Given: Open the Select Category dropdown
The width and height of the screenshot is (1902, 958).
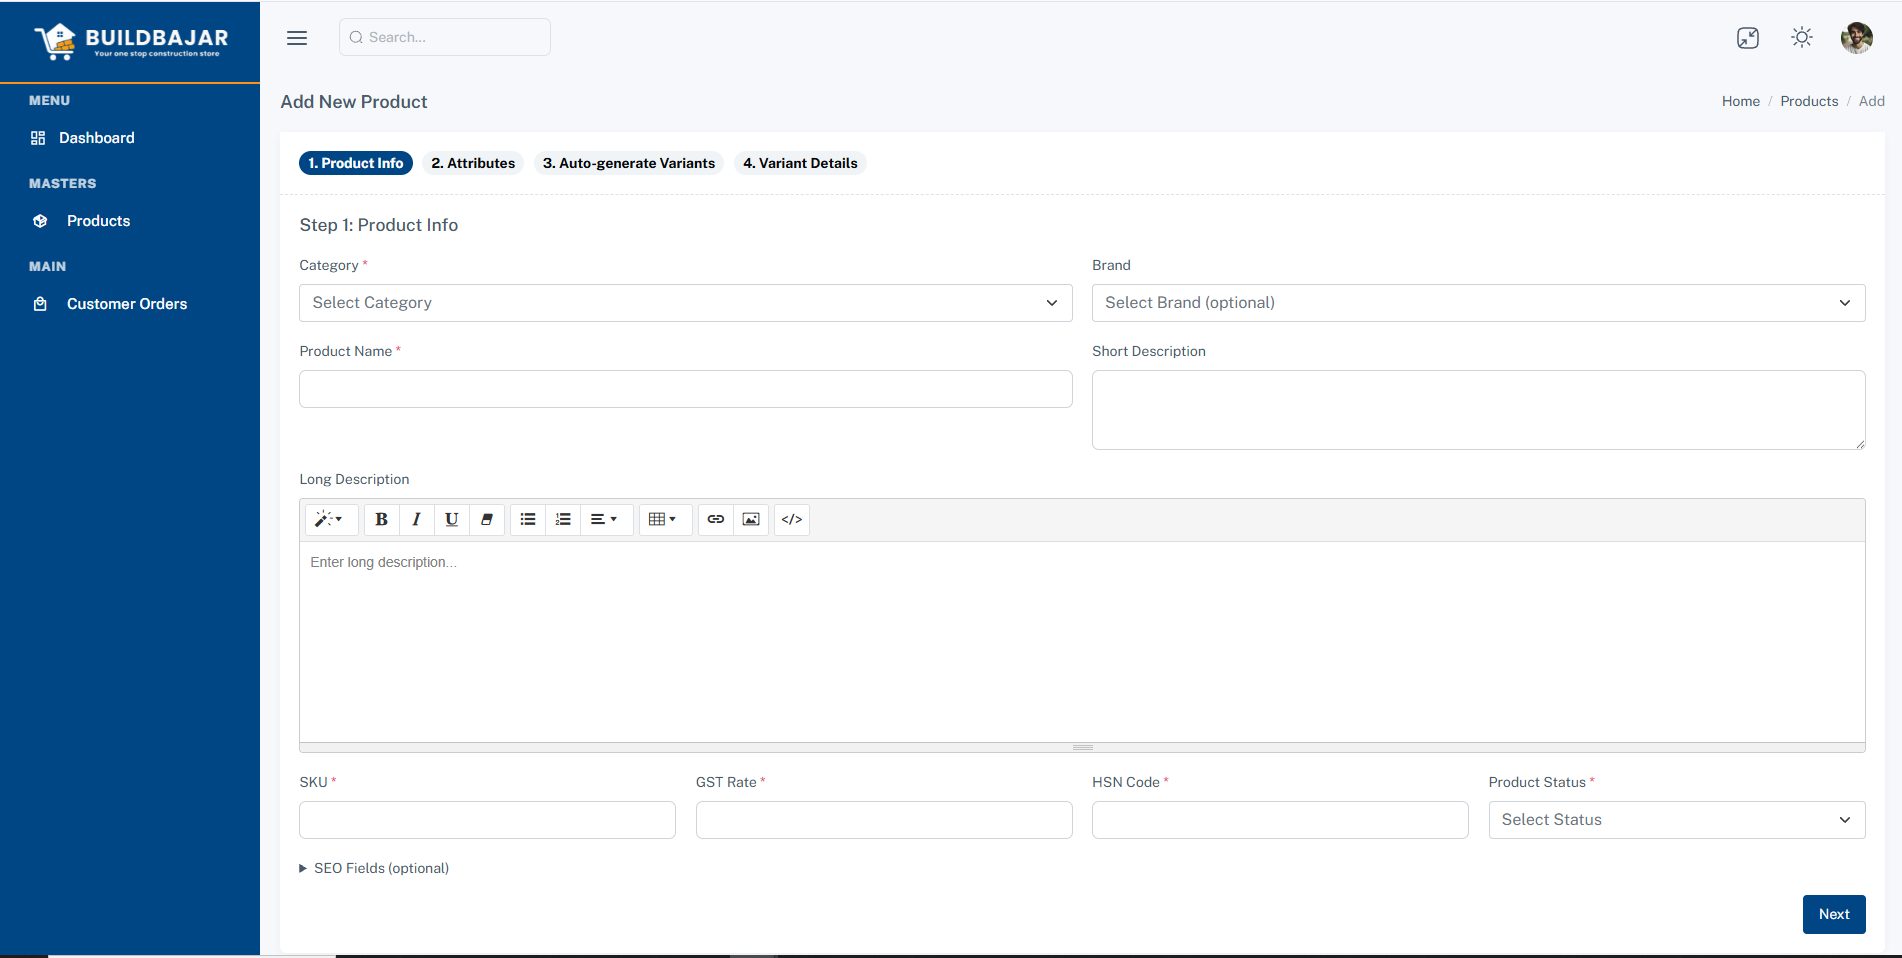Looking at the screenshot, I should coord(685,303).
